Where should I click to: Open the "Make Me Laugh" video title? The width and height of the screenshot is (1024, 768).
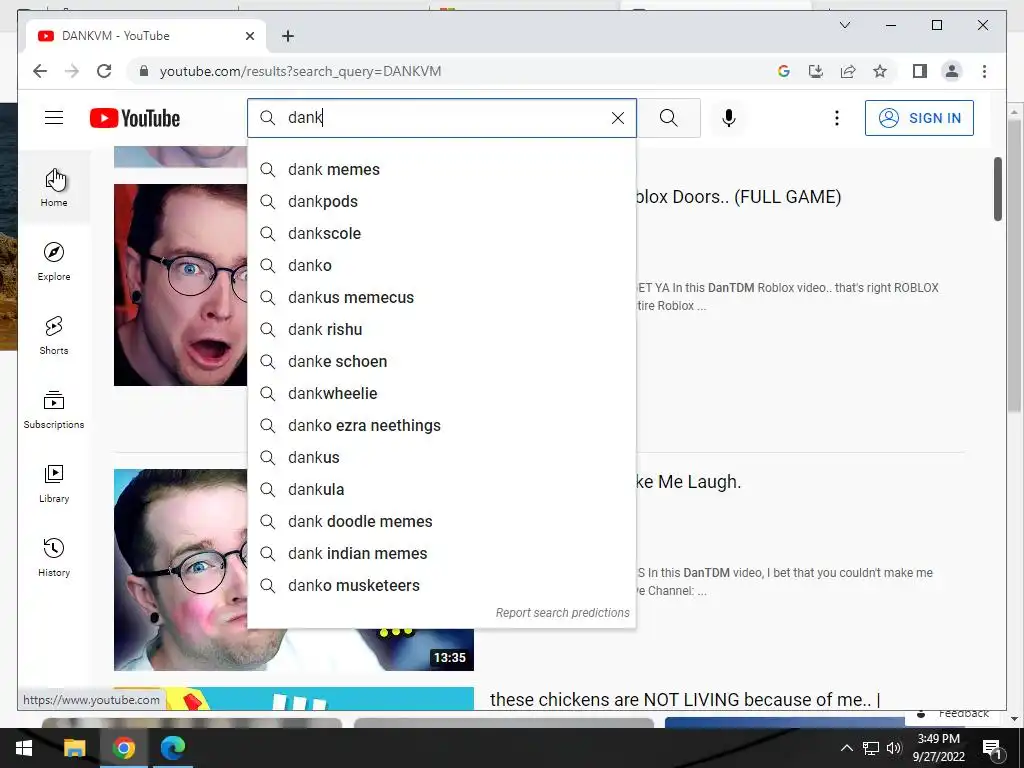click(689, 482)
